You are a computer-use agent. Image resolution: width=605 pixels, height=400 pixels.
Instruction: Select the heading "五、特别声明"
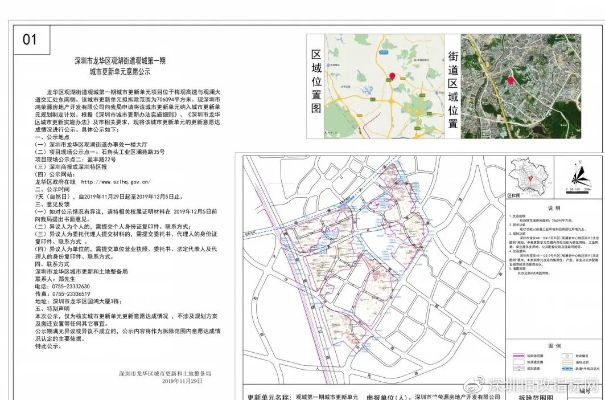pos(52,309)
